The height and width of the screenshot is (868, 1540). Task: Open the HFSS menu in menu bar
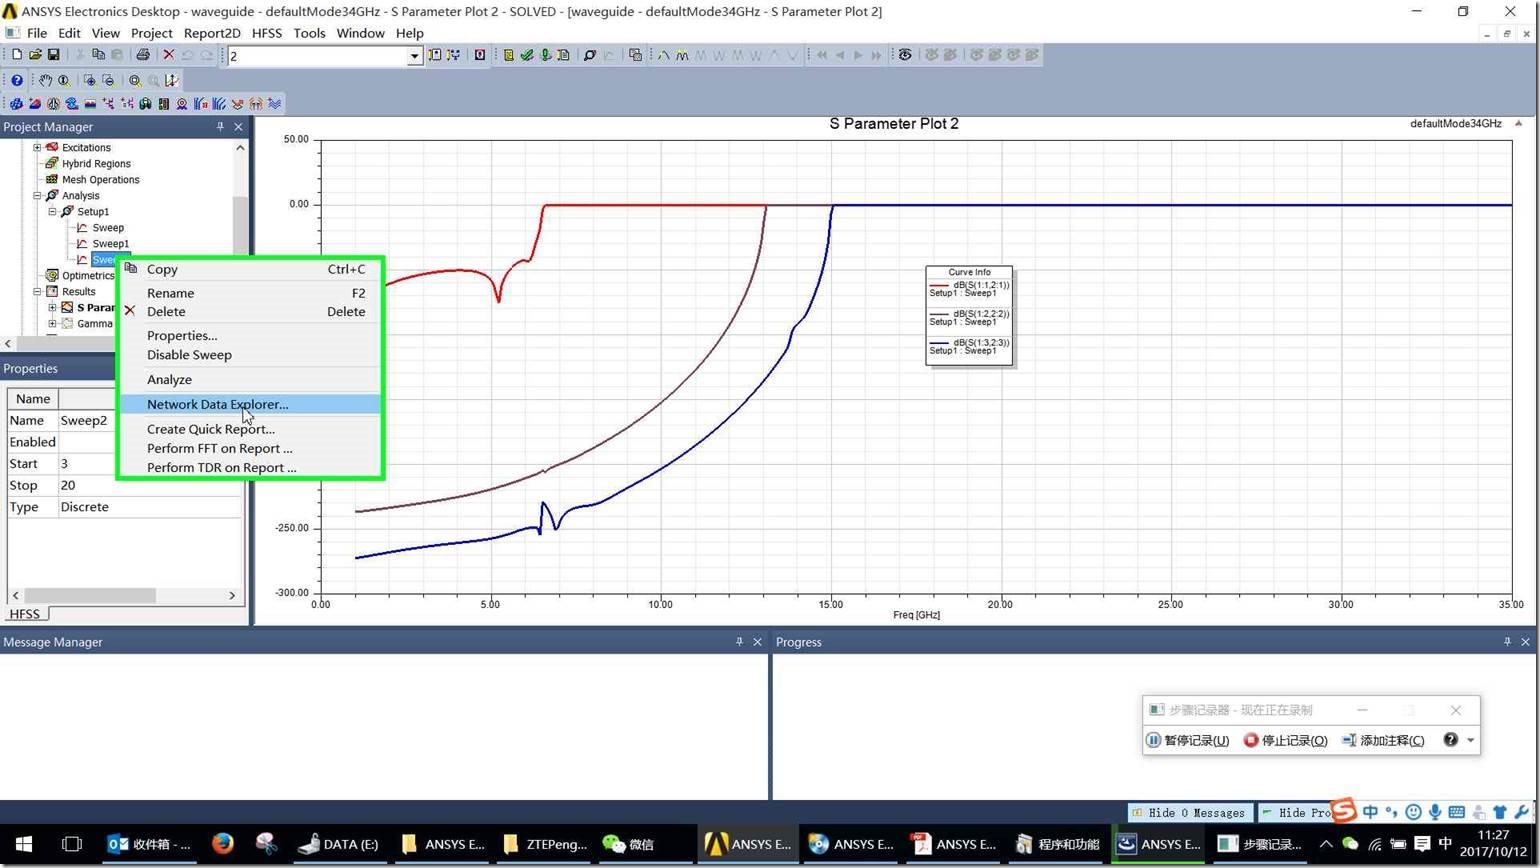pos(267,33)
